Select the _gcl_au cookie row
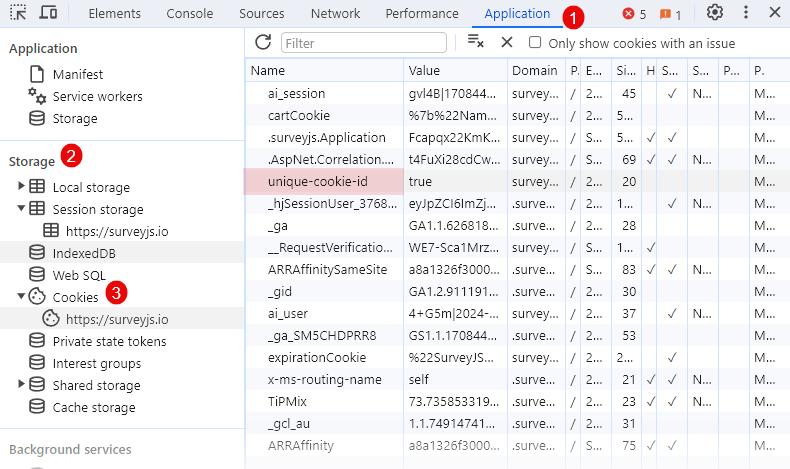This screenshot has width=790, height=469. [x=517, y=424]
